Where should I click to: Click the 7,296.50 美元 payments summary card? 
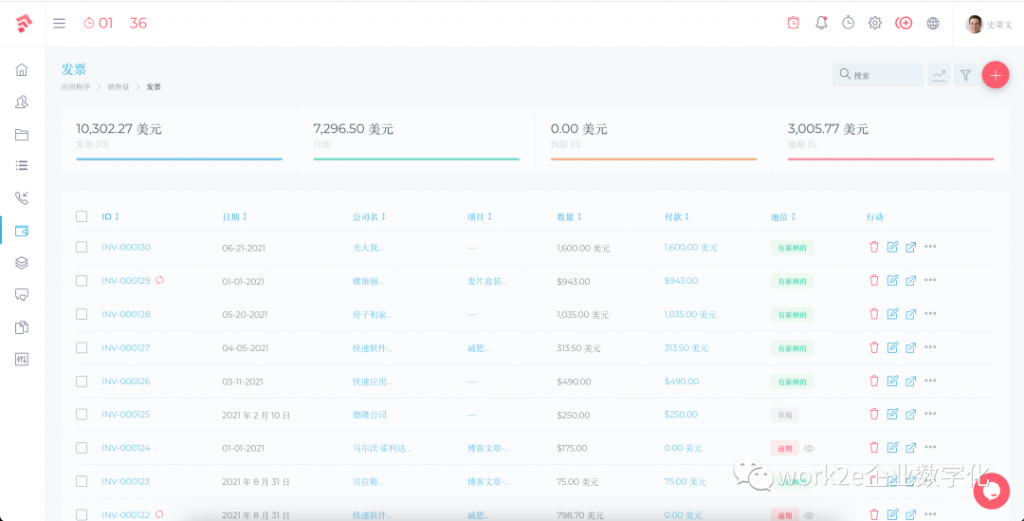point(417,140)
